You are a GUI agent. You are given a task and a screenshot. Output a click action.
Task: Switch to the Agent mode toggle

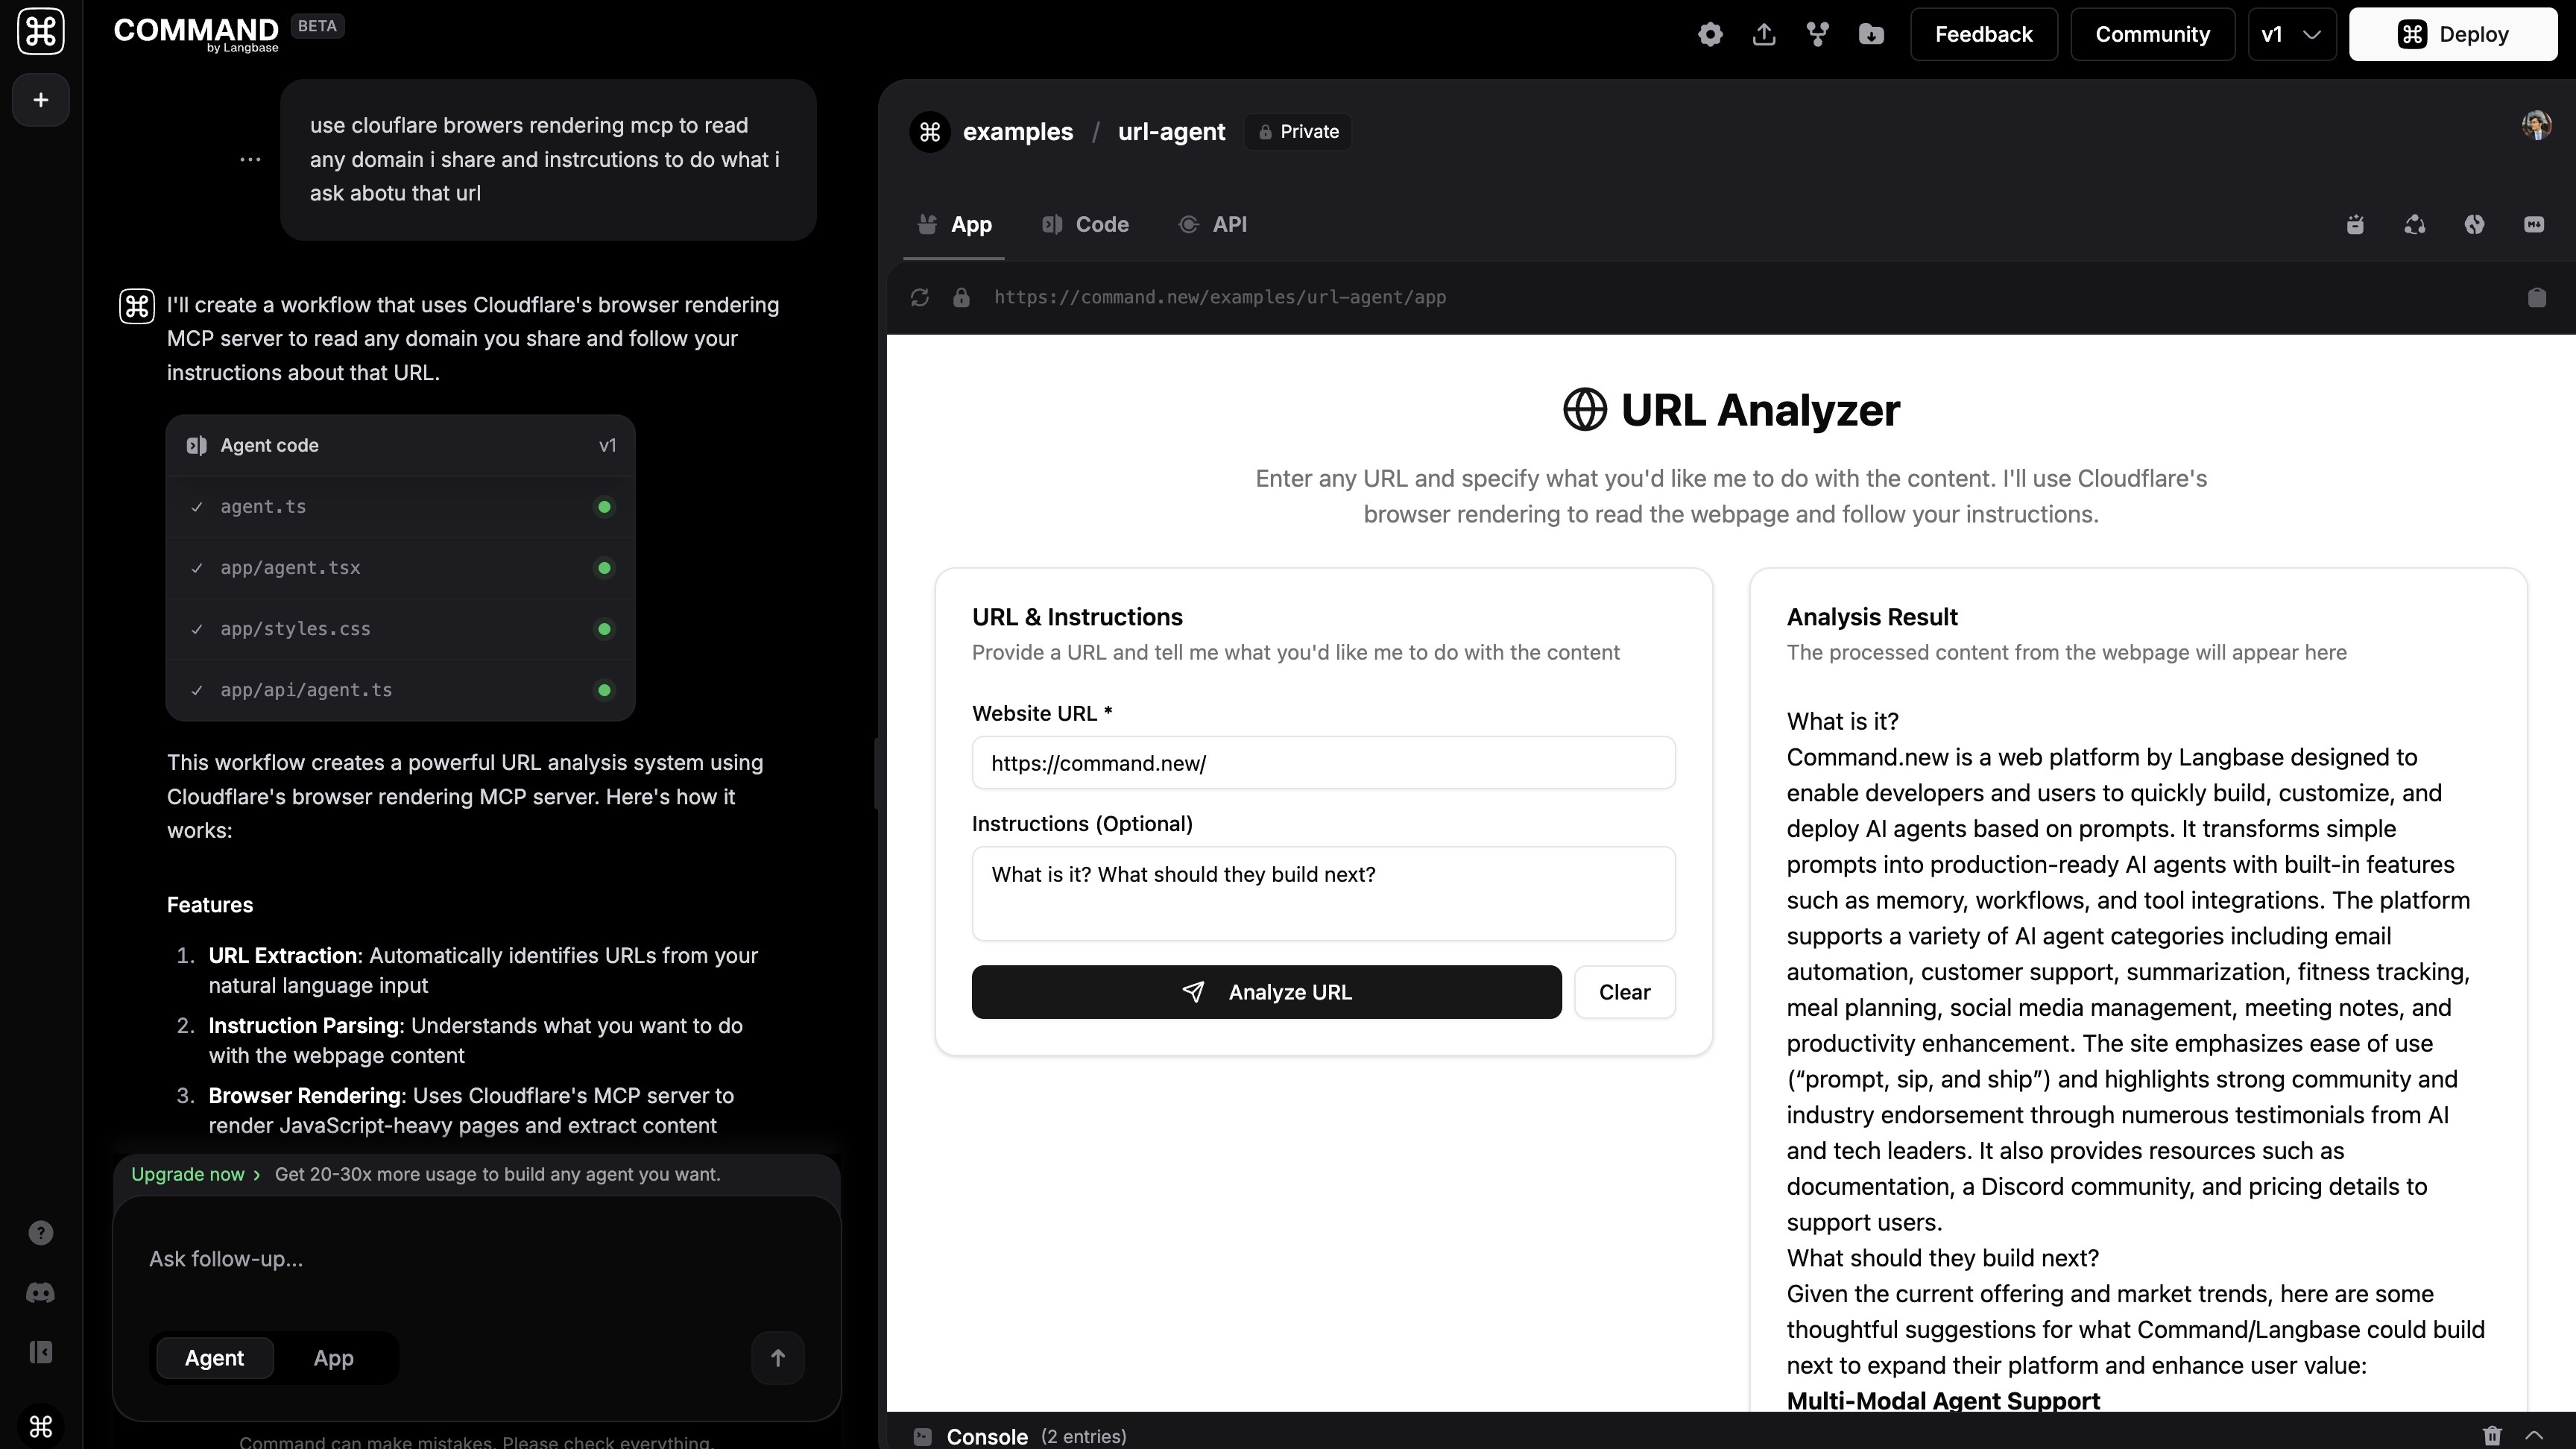(213, 1358)
